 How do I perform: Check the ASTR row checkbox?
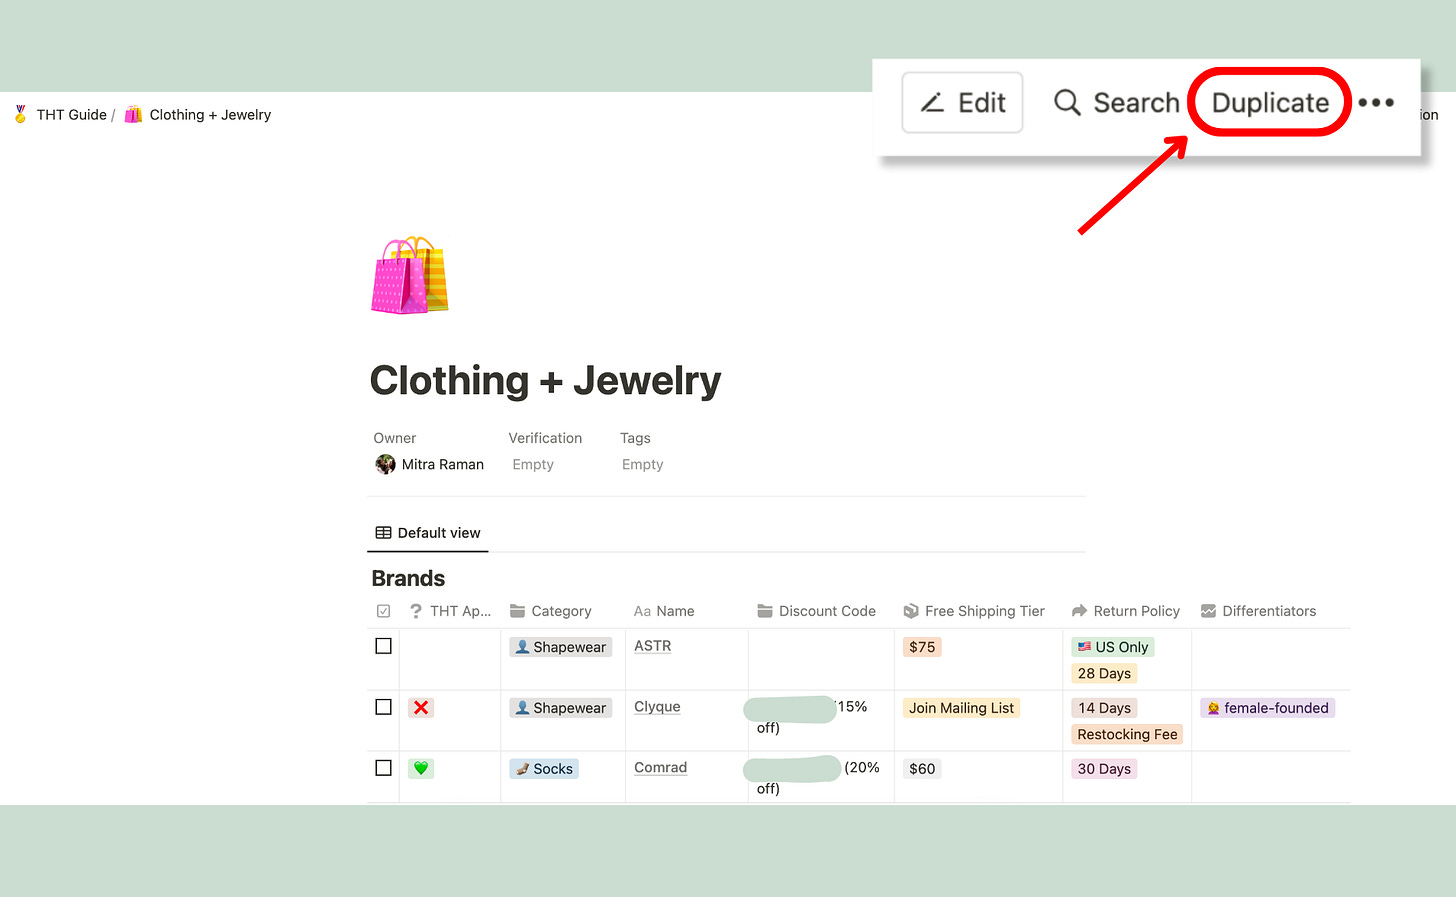pyautogui.click(x=383, y=646)
